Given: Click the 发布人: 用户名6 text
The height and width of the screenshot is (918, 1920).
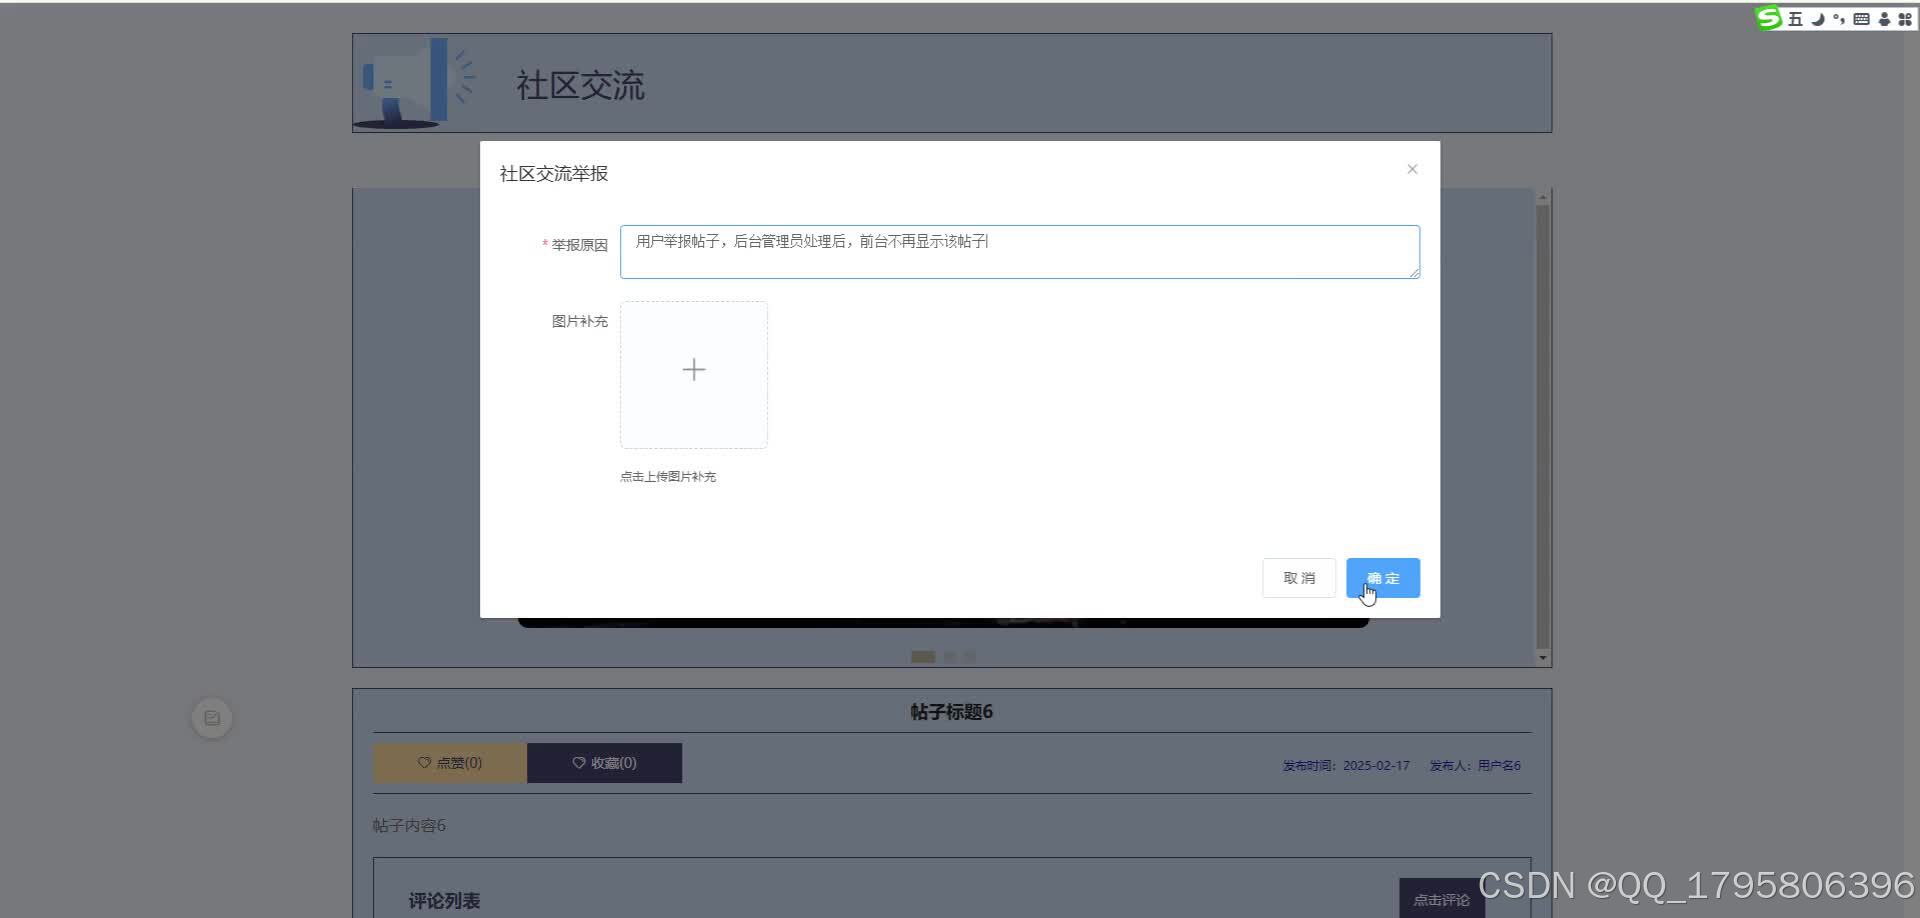Looking at the screenshot, I should click(x=1475, y=766).
